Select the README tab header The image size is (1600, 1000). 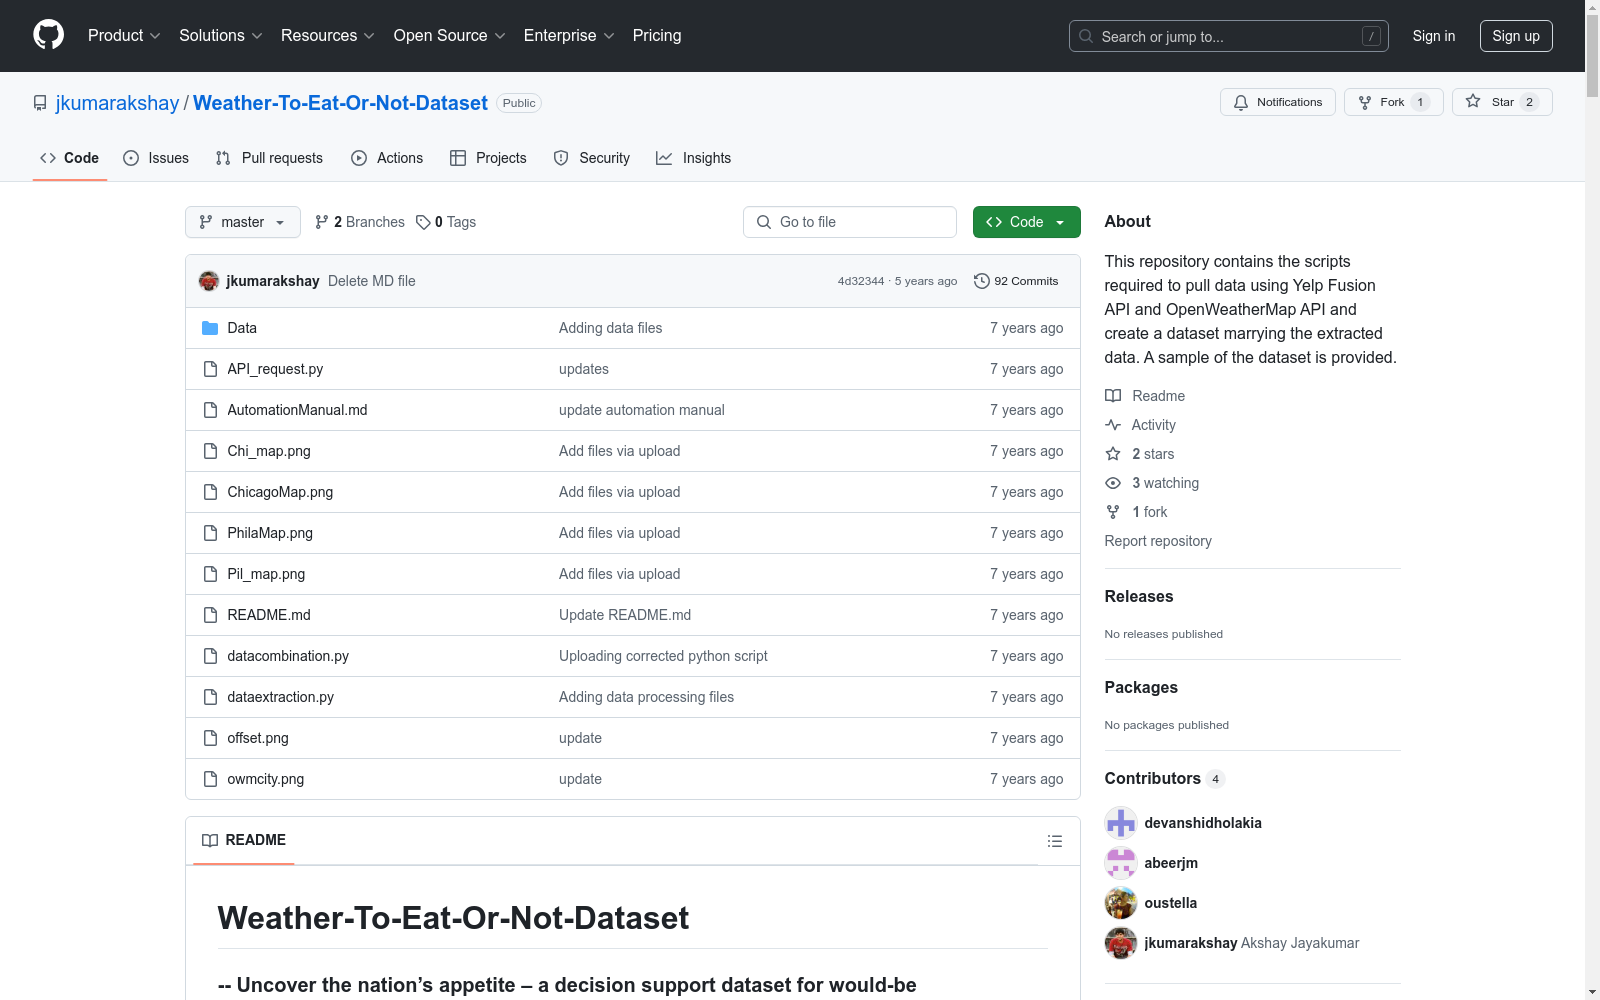coord(244,840)
